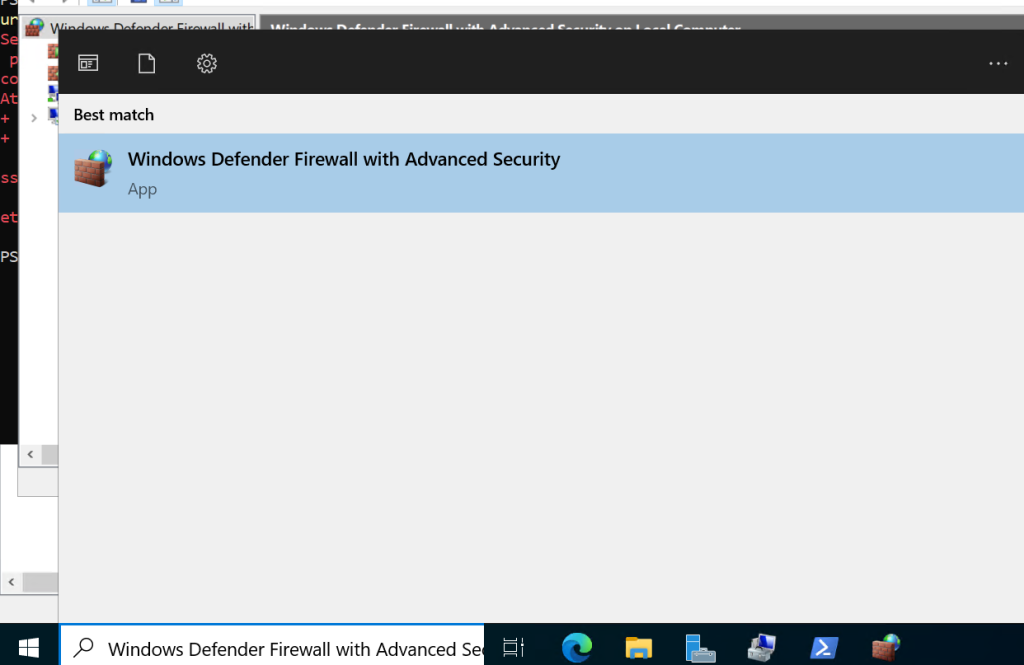
Task: Open the Documents filter in search panel
Action: [x=146, y=63]
